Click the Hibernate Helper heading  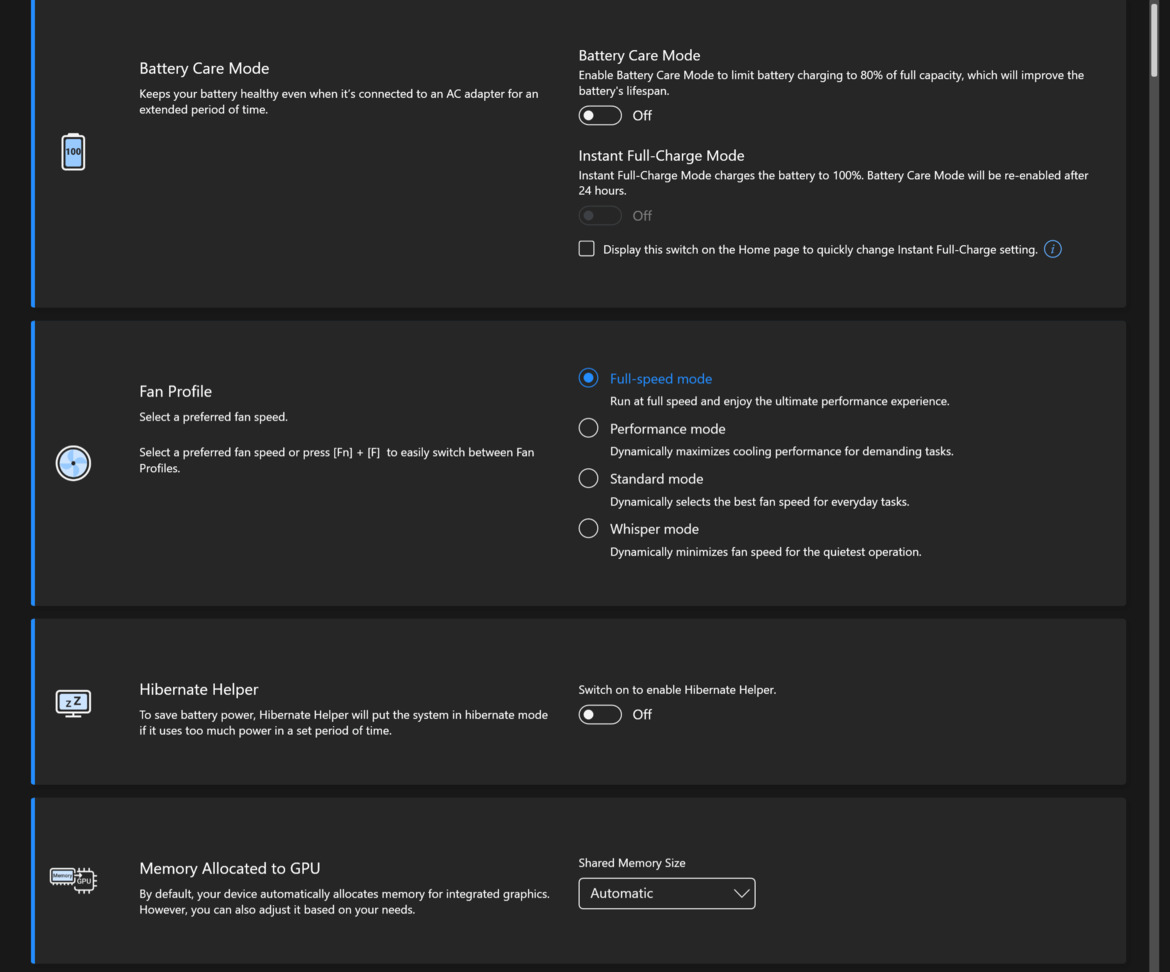[198, 689]
